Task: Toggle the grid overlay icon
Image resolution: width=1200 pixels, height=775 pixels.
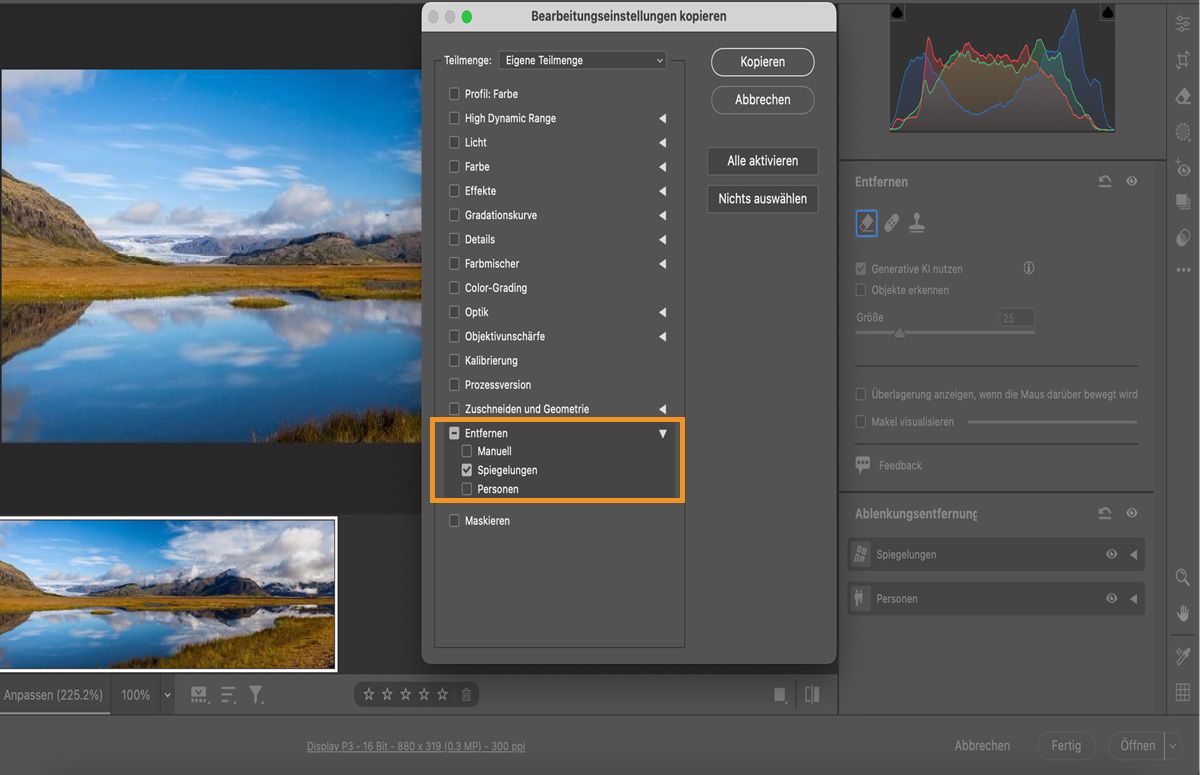Action: click(x=1183, y=692)
